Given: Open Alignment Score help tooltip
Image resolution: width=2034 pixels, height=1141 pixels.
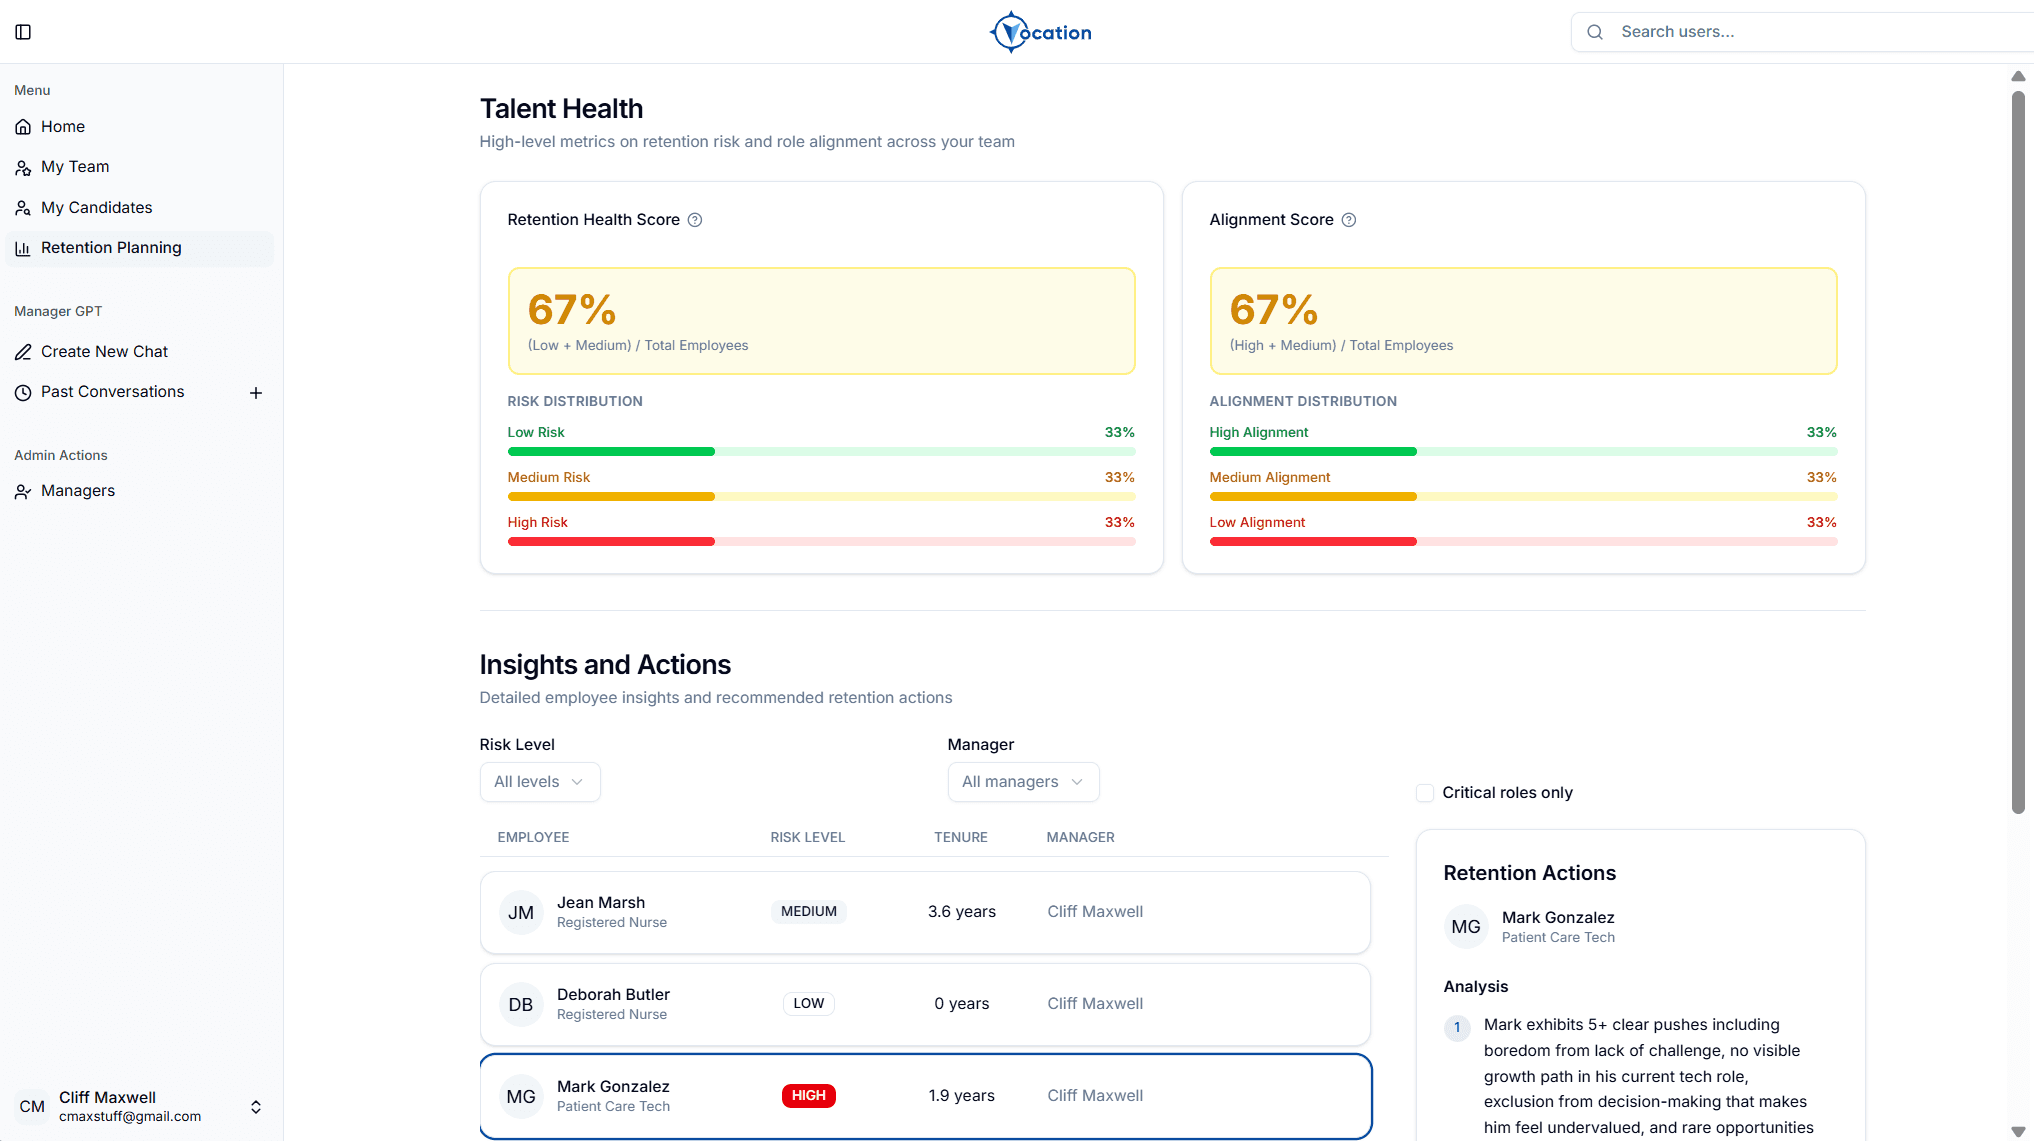Looking at the screenshot, I should [x=1349, y=220].
